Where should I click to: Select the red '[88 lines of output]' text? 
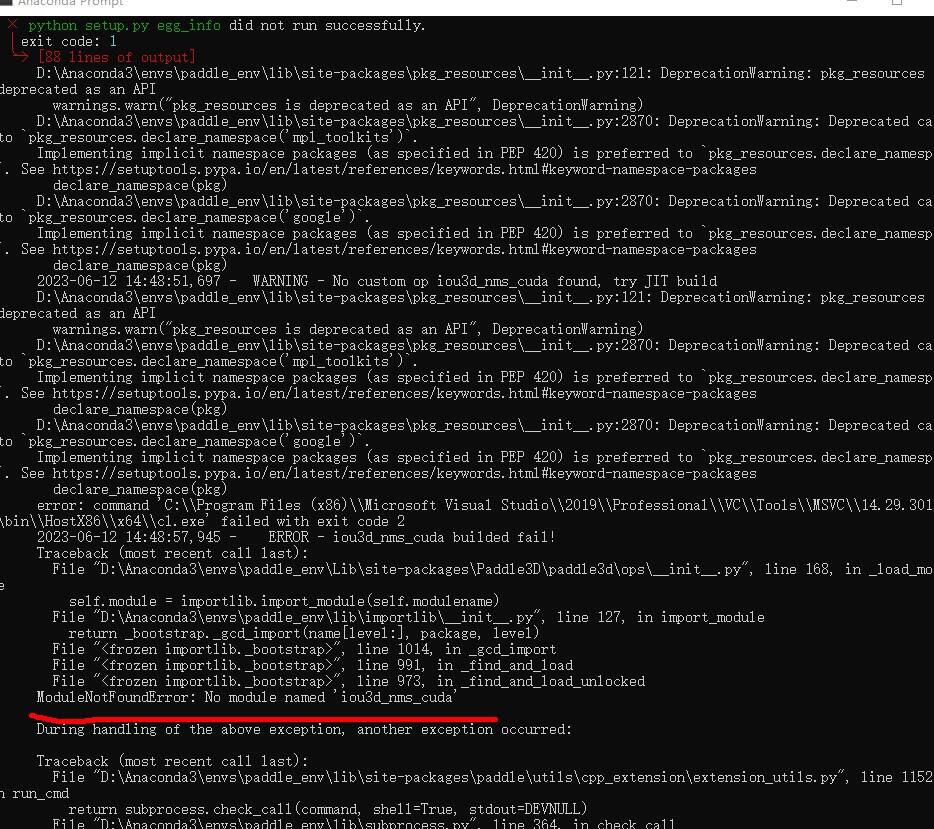pos(116,57)
